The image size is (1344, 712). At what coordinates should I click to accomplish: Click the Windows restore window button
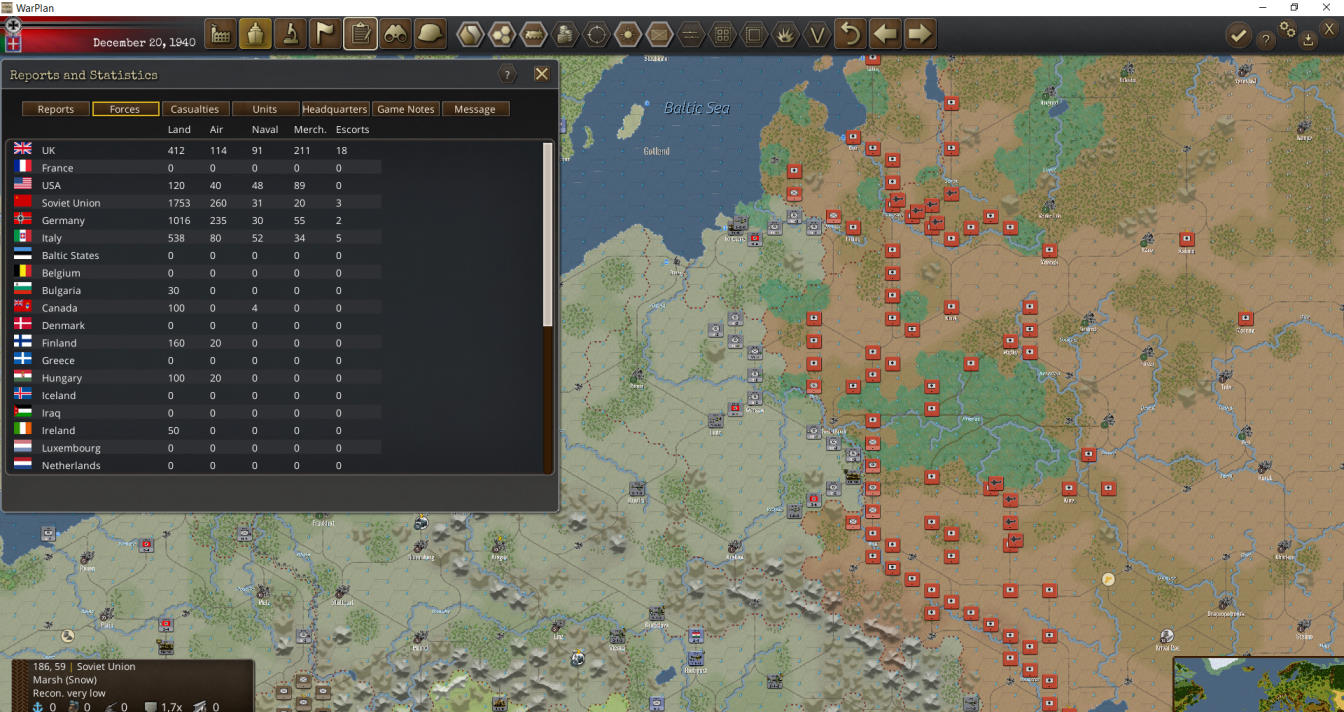pos(1294,7)
